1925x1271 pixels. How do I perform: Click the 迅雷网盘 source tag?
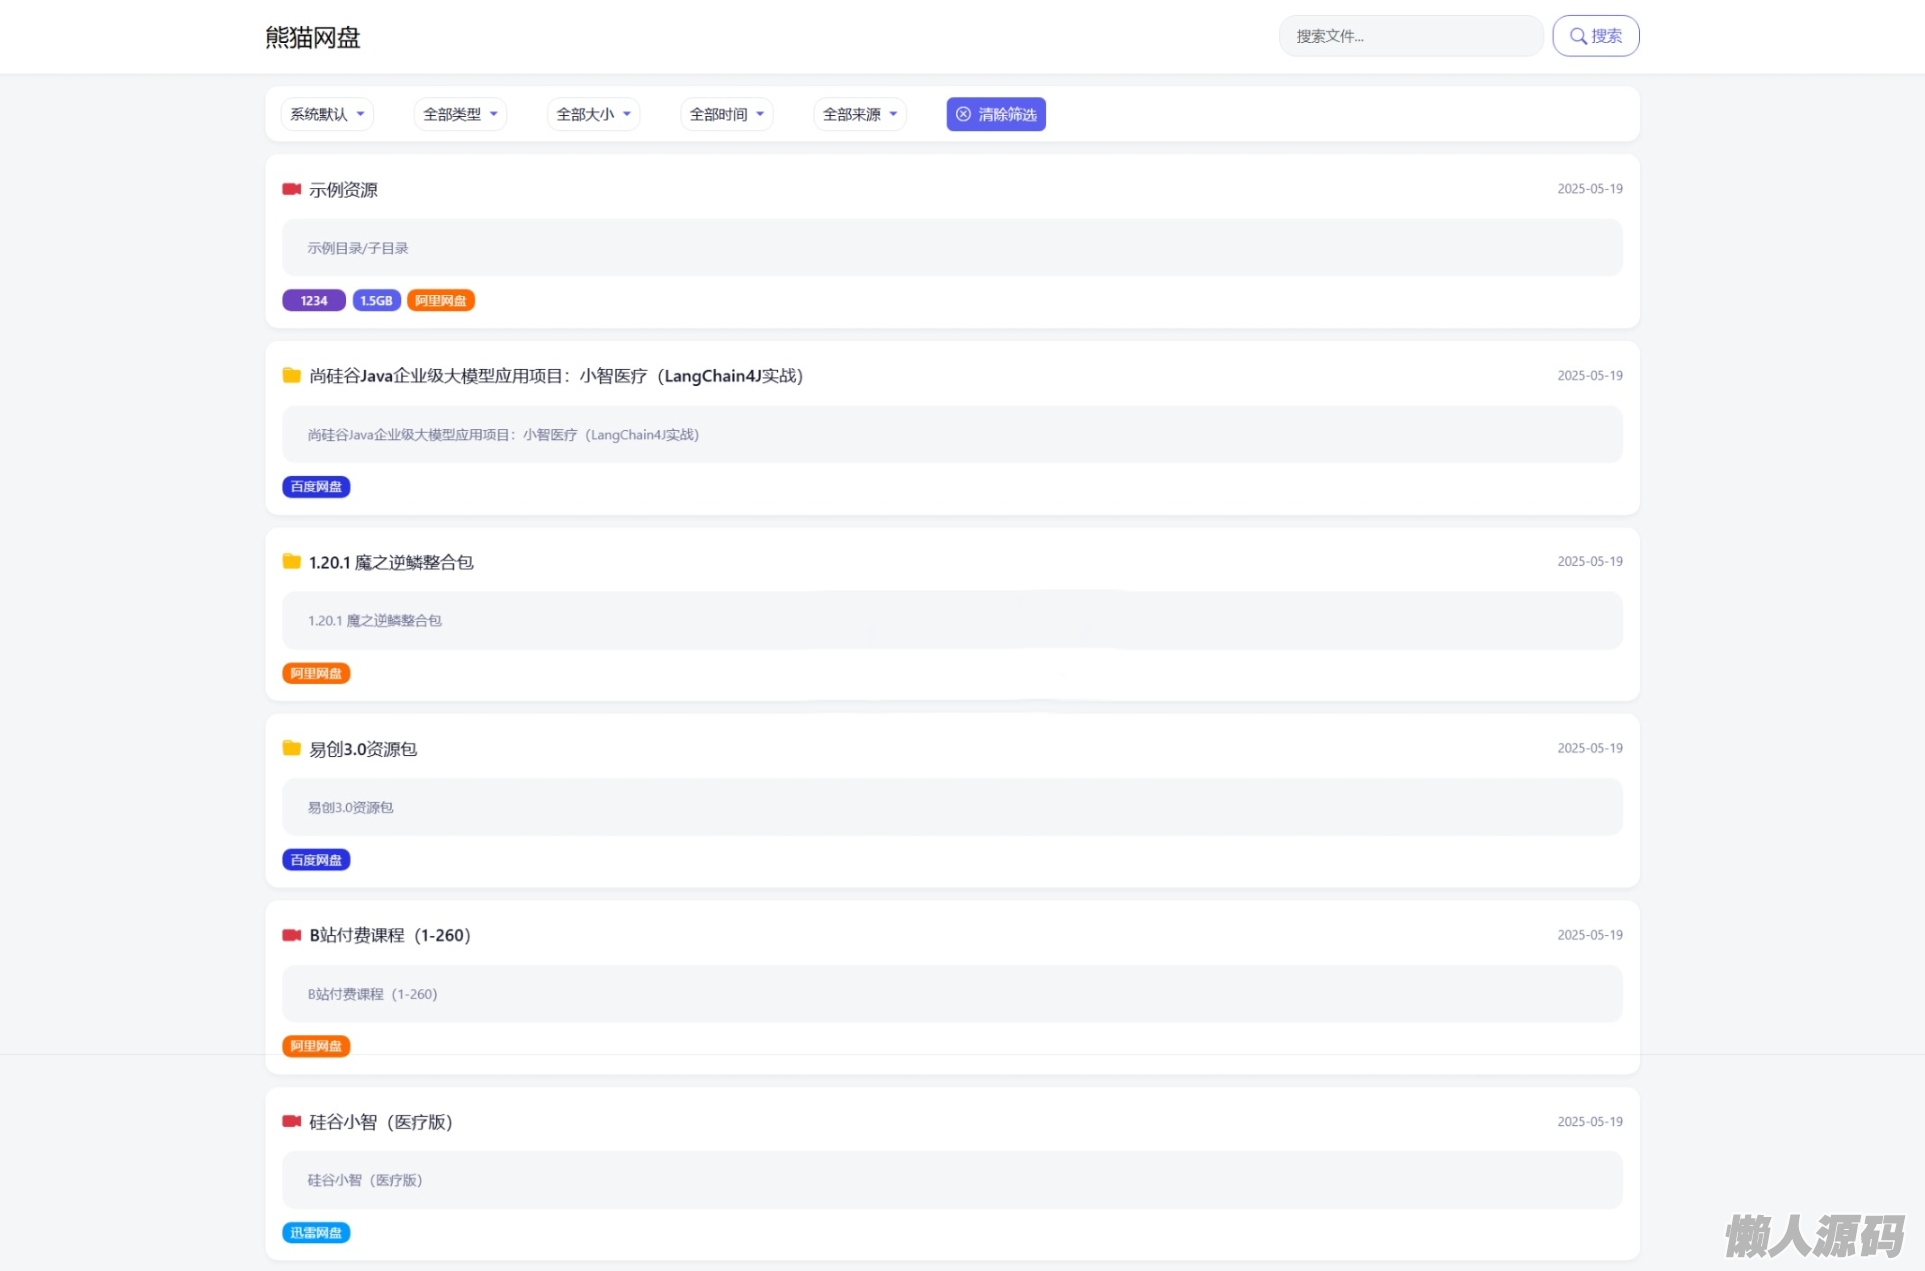click(316, 1233)
